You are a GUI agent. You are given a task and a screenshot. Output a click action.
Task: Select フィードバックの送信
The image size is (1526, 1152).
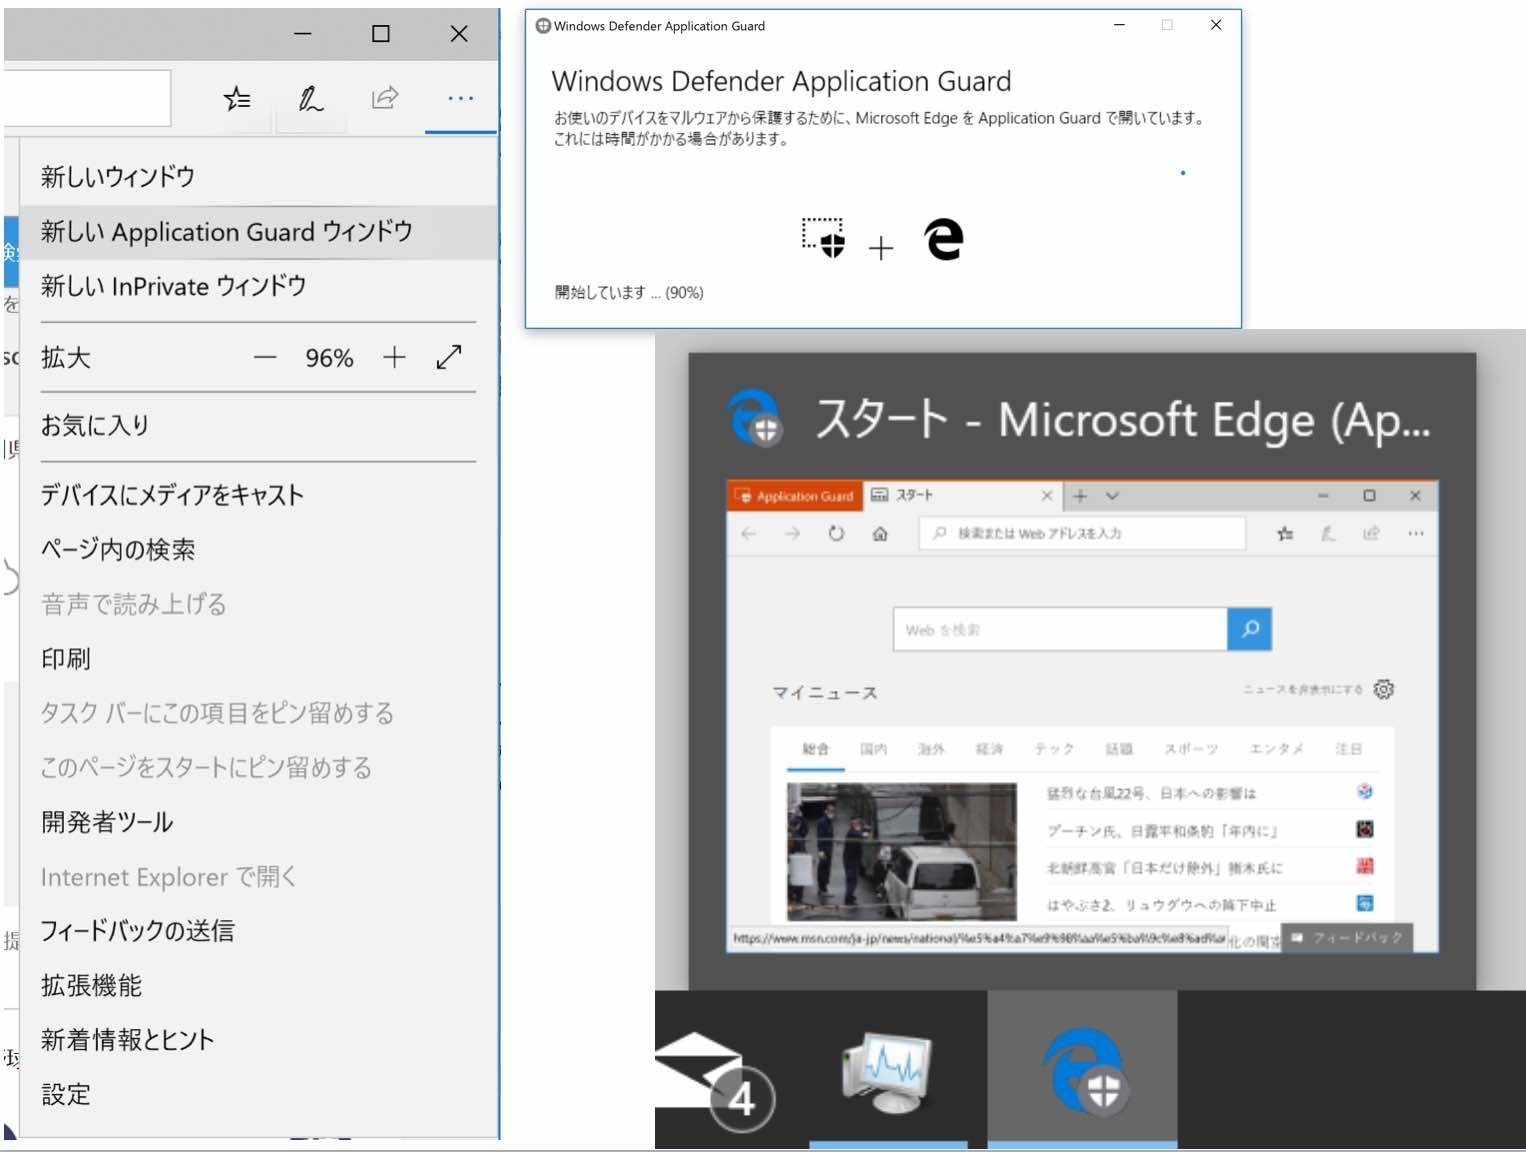pos(258,931)
